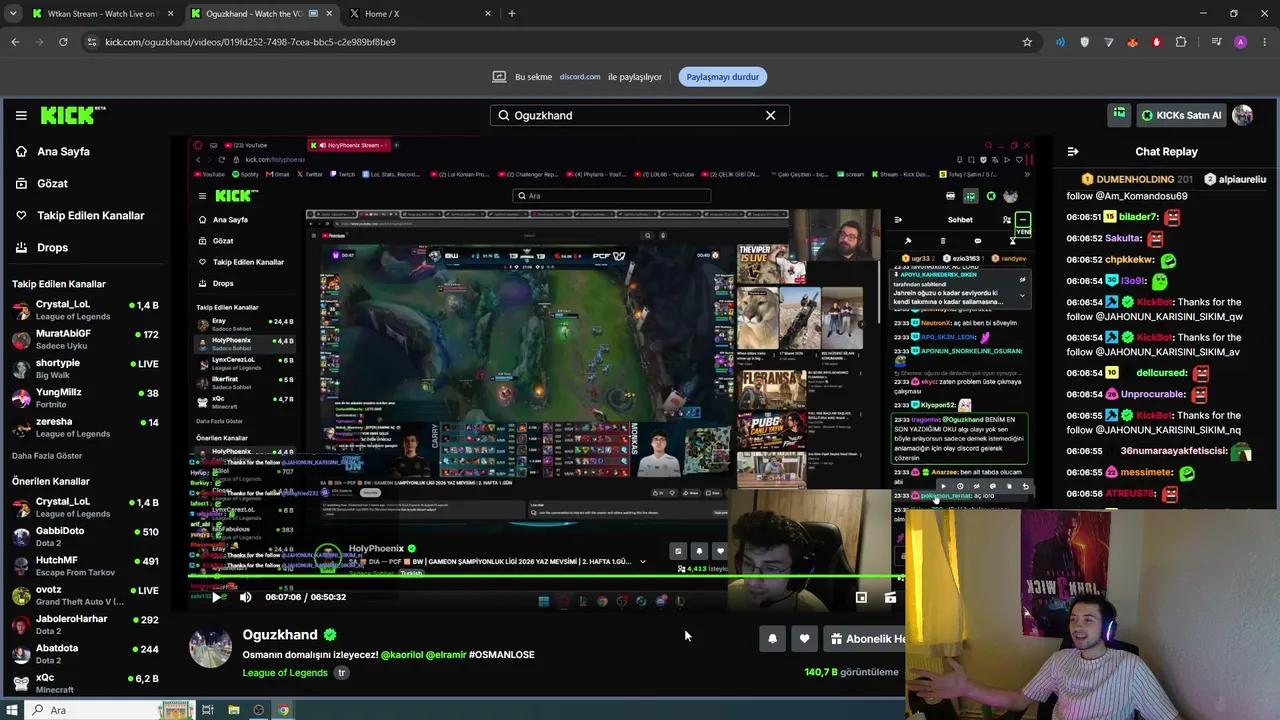
Task: Expand Daha Fazla Göster under followed channels
Action: [x=47, y=456]
